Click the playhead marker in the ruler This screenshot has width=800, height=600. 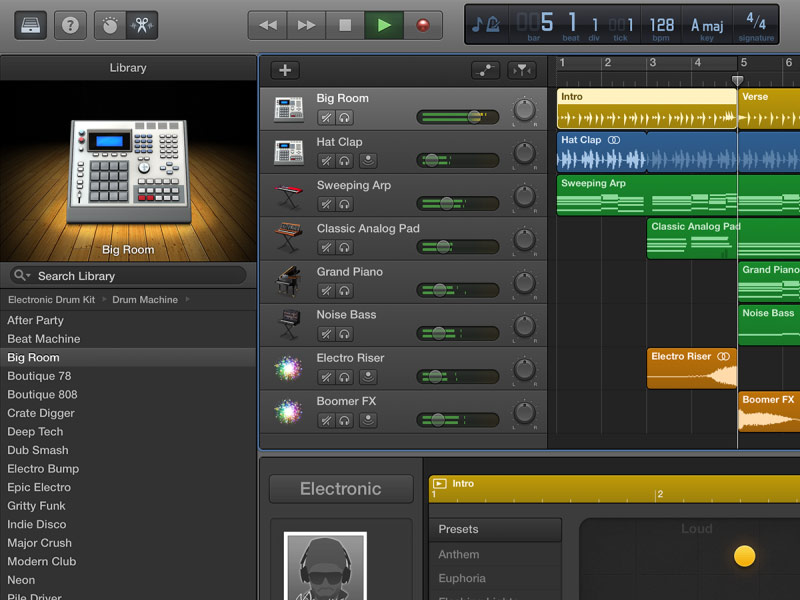click(737, 81)
